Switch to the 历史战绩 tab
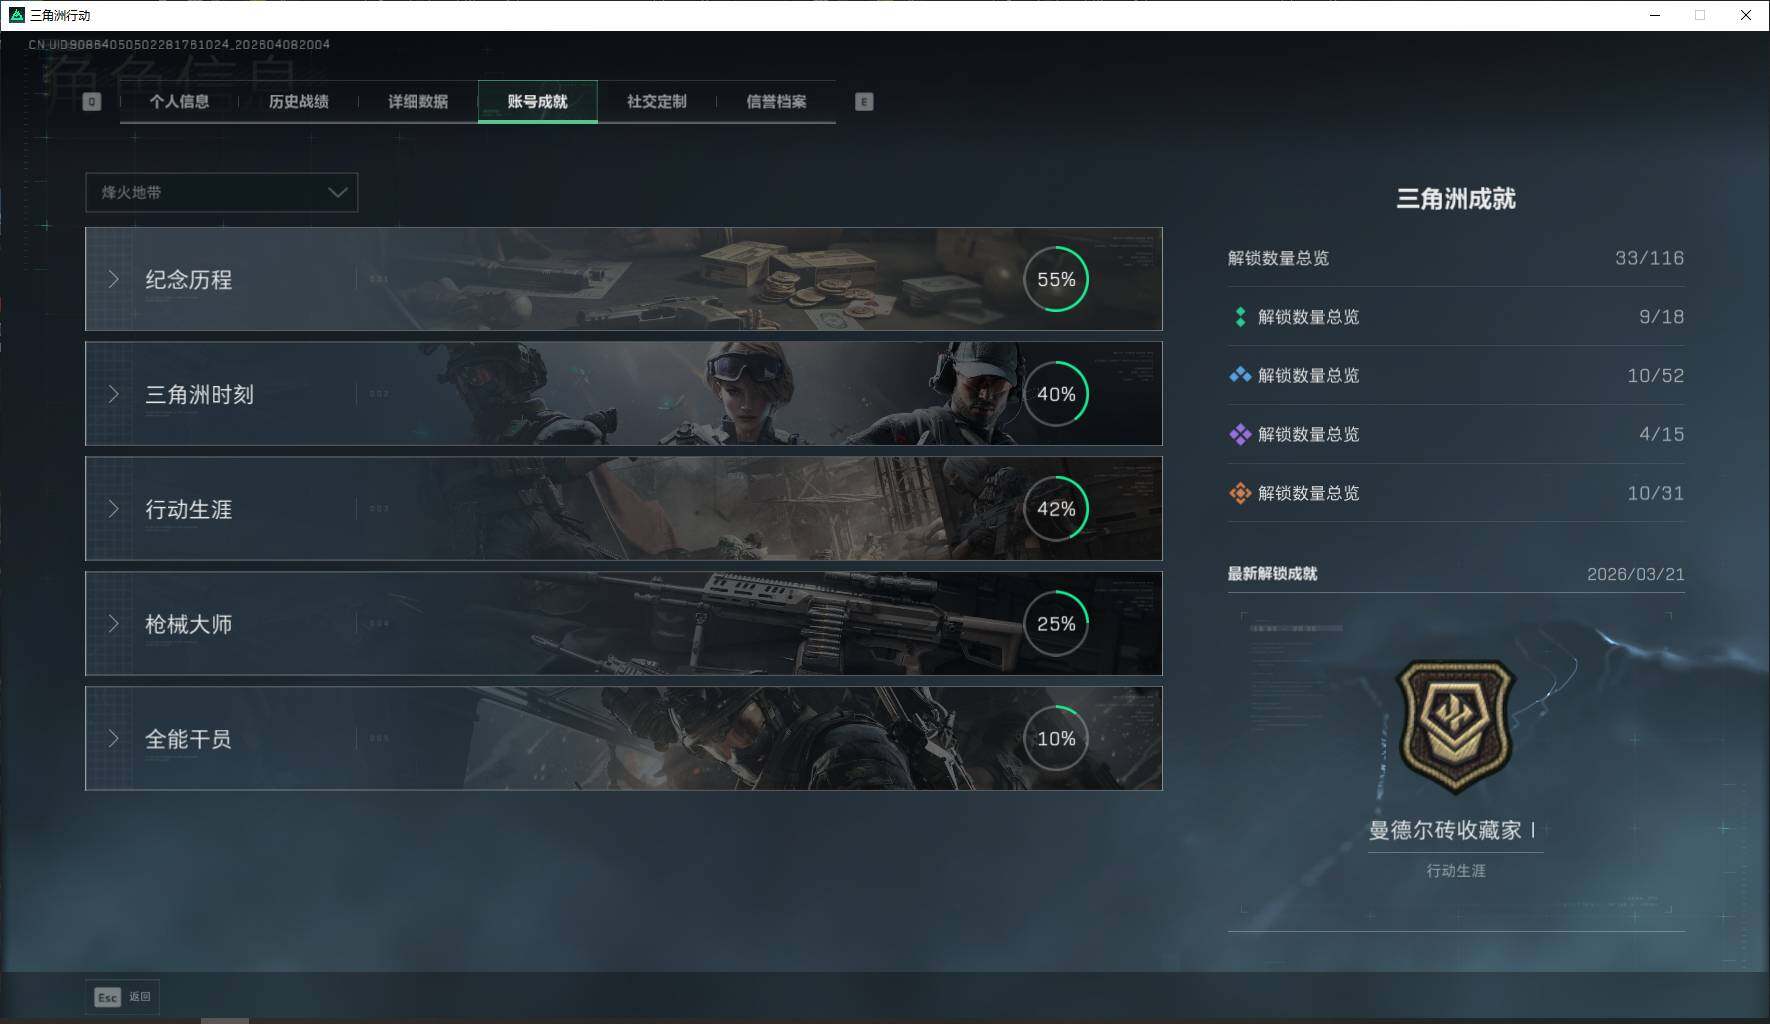Viewport: 1770px width, 1024px height. 298,101
